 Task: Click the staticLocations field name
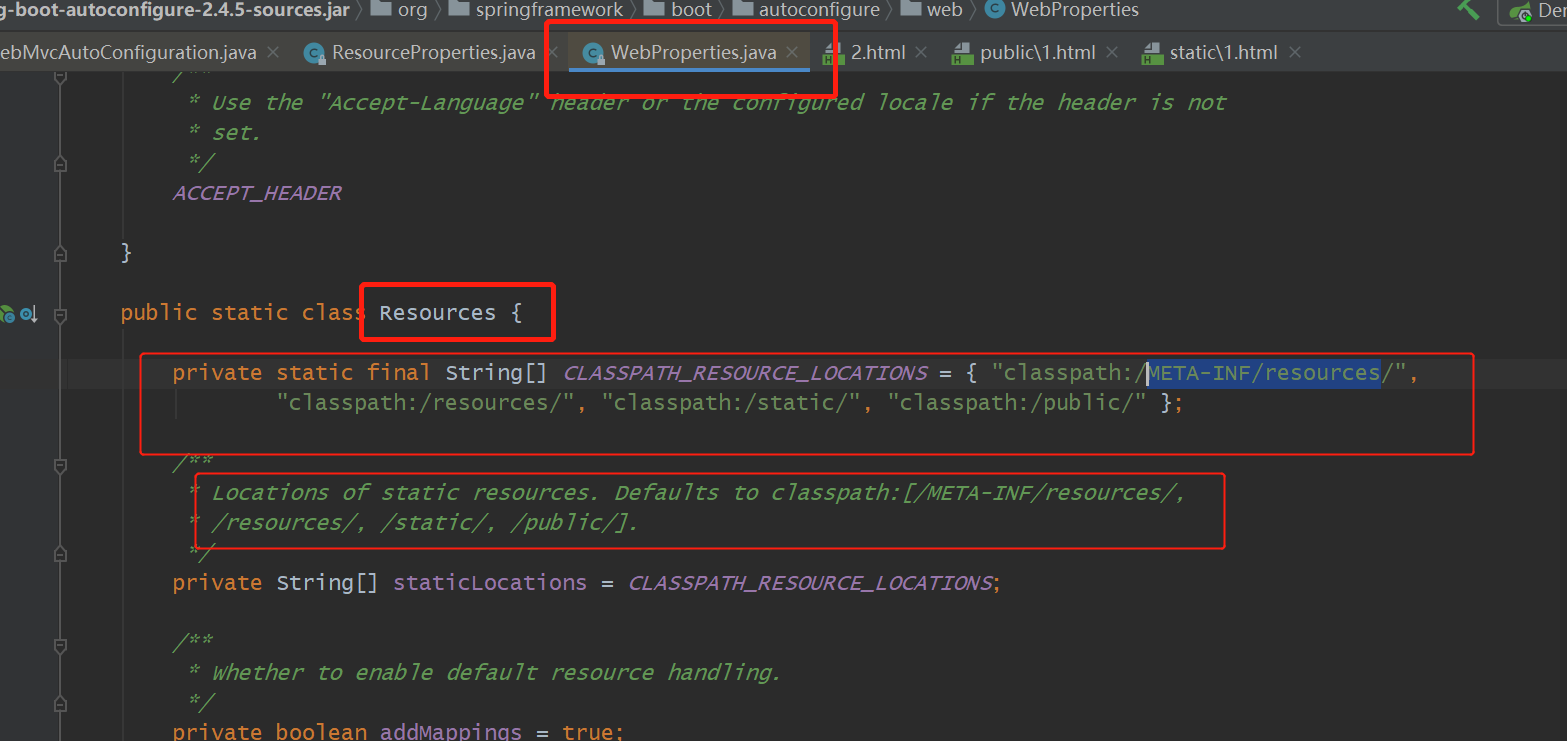(490, 583)
